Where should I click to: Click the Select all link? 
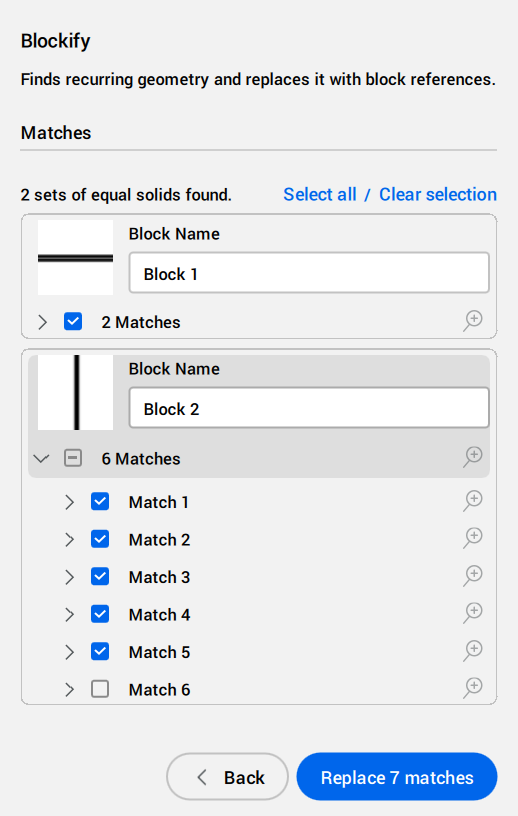tap(320, 195)
